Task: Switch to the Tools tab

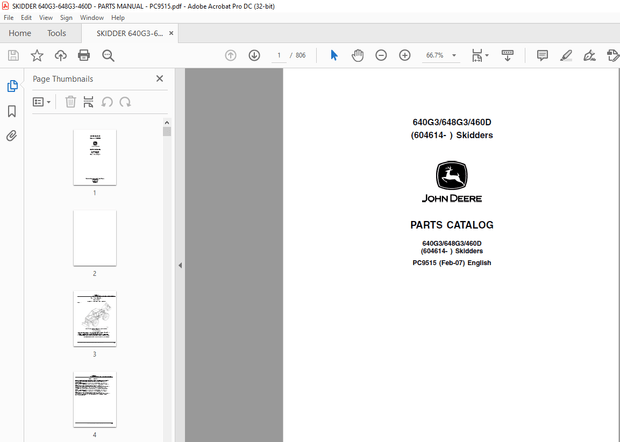Action: tap(57, 33)
